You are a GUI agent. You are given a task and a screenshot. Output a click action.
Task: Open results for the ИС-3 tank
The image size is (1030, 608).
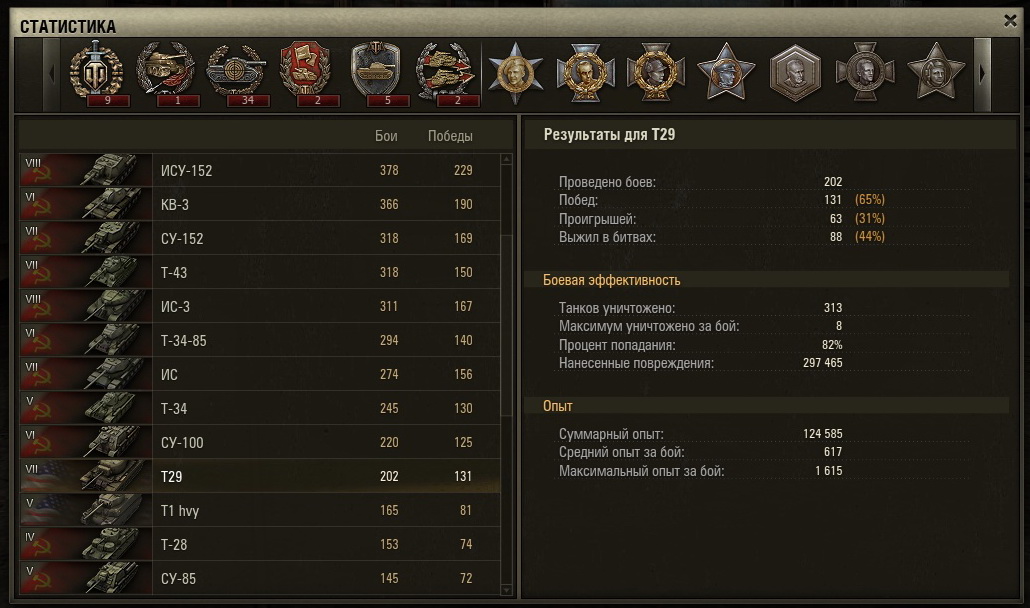click(x=259, y=306)
